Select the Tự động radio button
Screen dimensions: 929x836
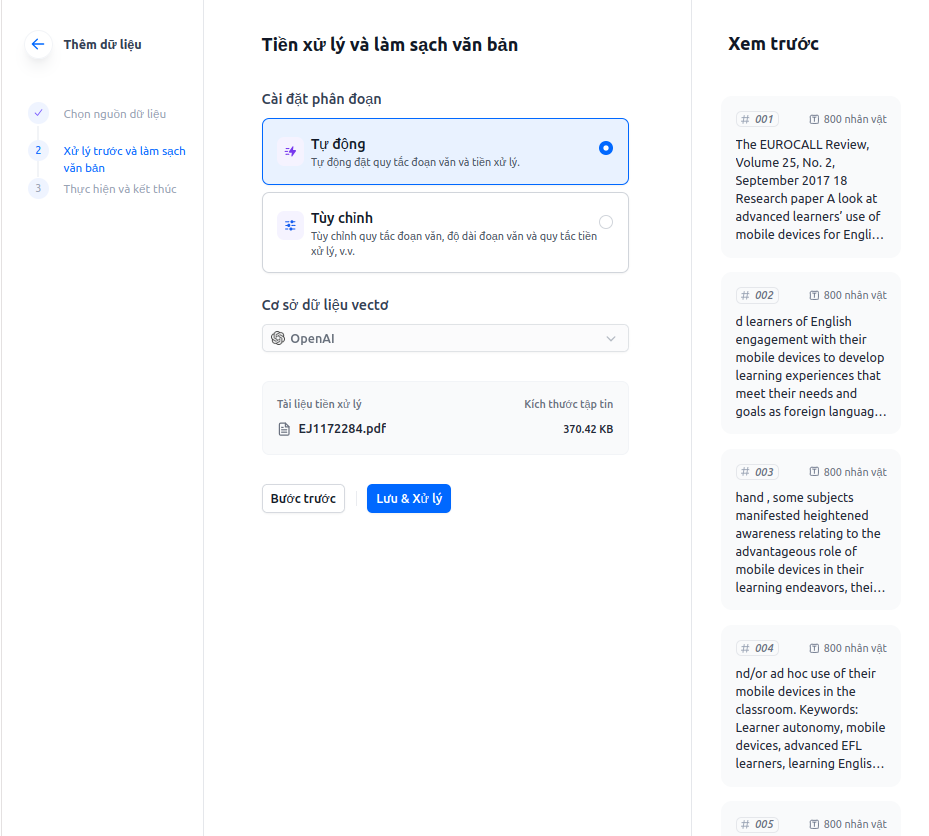tap(605, 148)
